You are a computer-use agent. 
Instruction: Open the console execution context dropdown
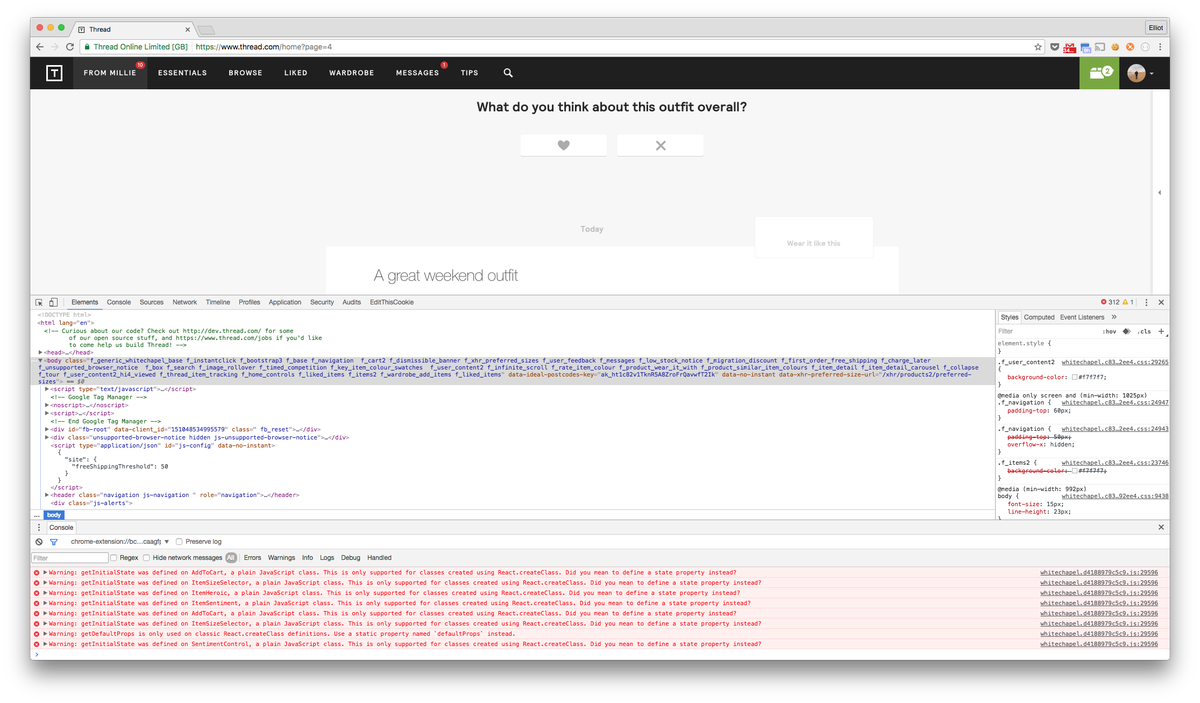(x=120, y=541)
